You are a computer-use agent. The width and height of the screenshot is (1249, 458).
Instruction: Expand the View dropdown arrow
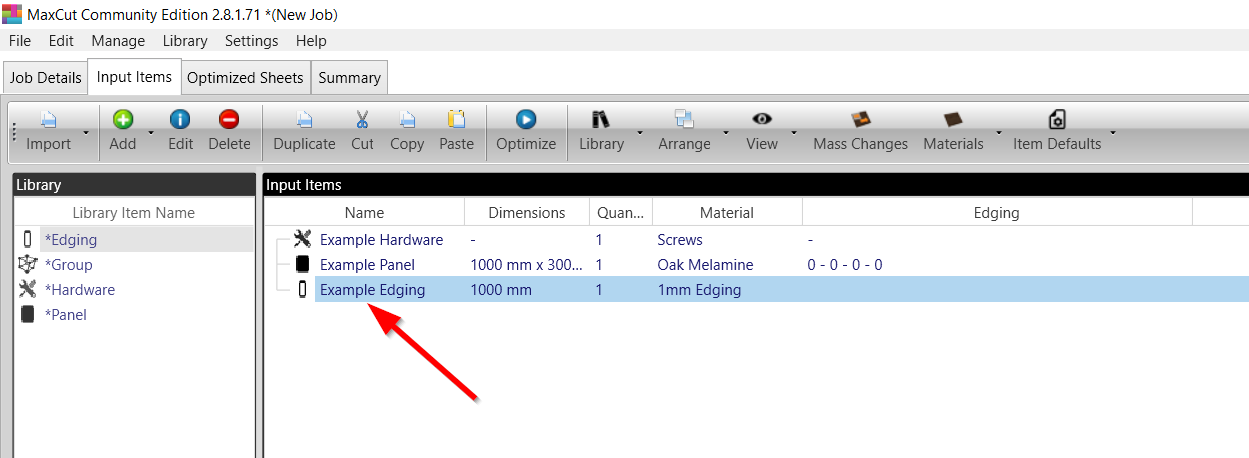coord(793,132)
